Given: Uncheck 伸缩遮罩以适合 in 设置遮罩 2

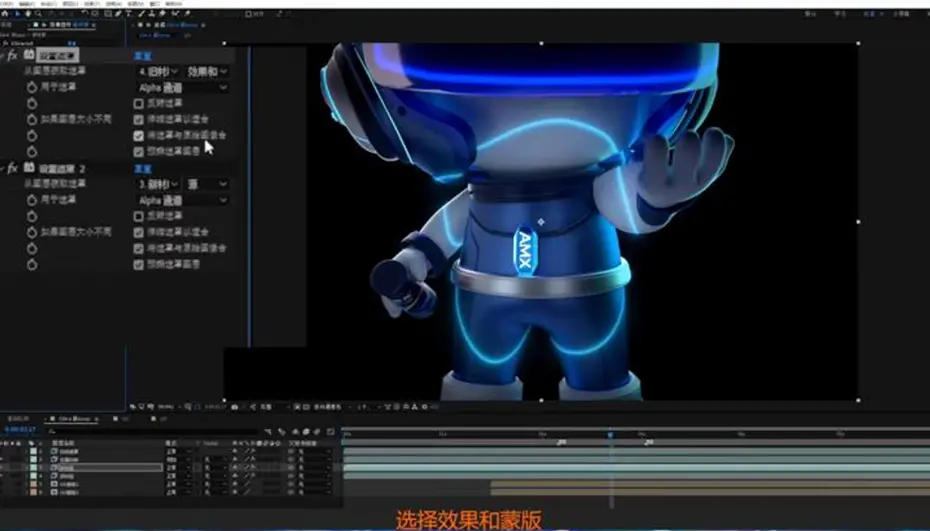Looking at the screenshot, I should click(x=139, y=233).
